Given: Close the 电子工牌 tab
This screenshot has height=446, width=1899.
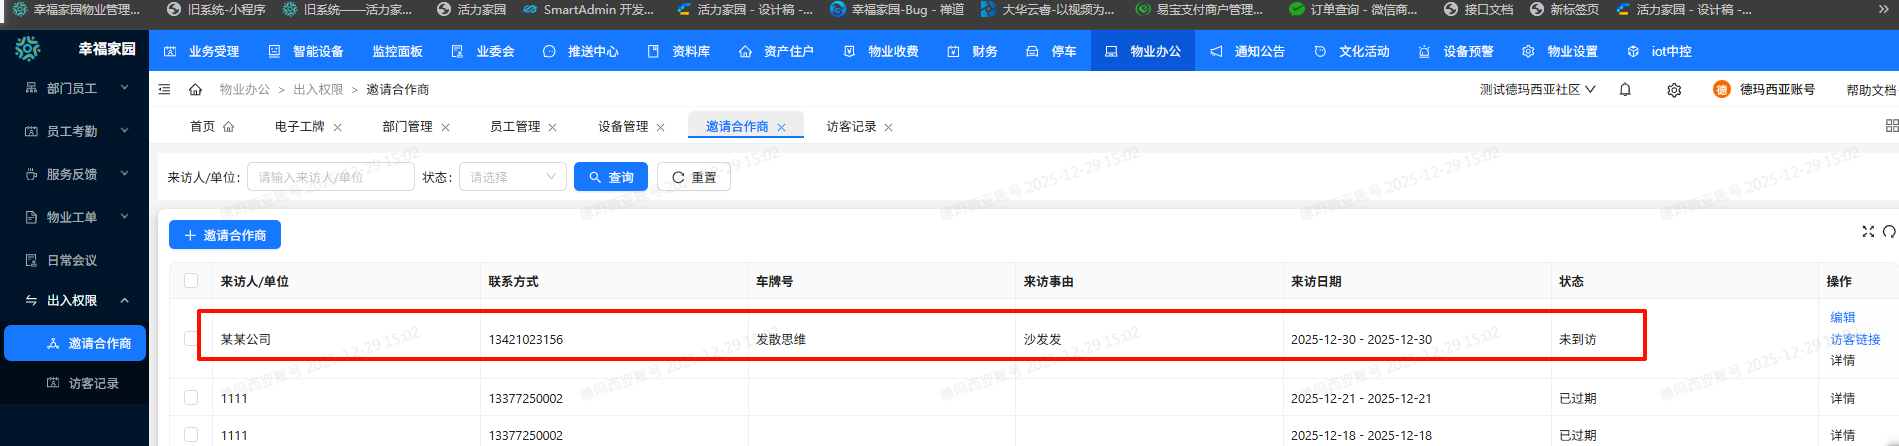Looking at the screenshot, I should click(x=338, y=127).
